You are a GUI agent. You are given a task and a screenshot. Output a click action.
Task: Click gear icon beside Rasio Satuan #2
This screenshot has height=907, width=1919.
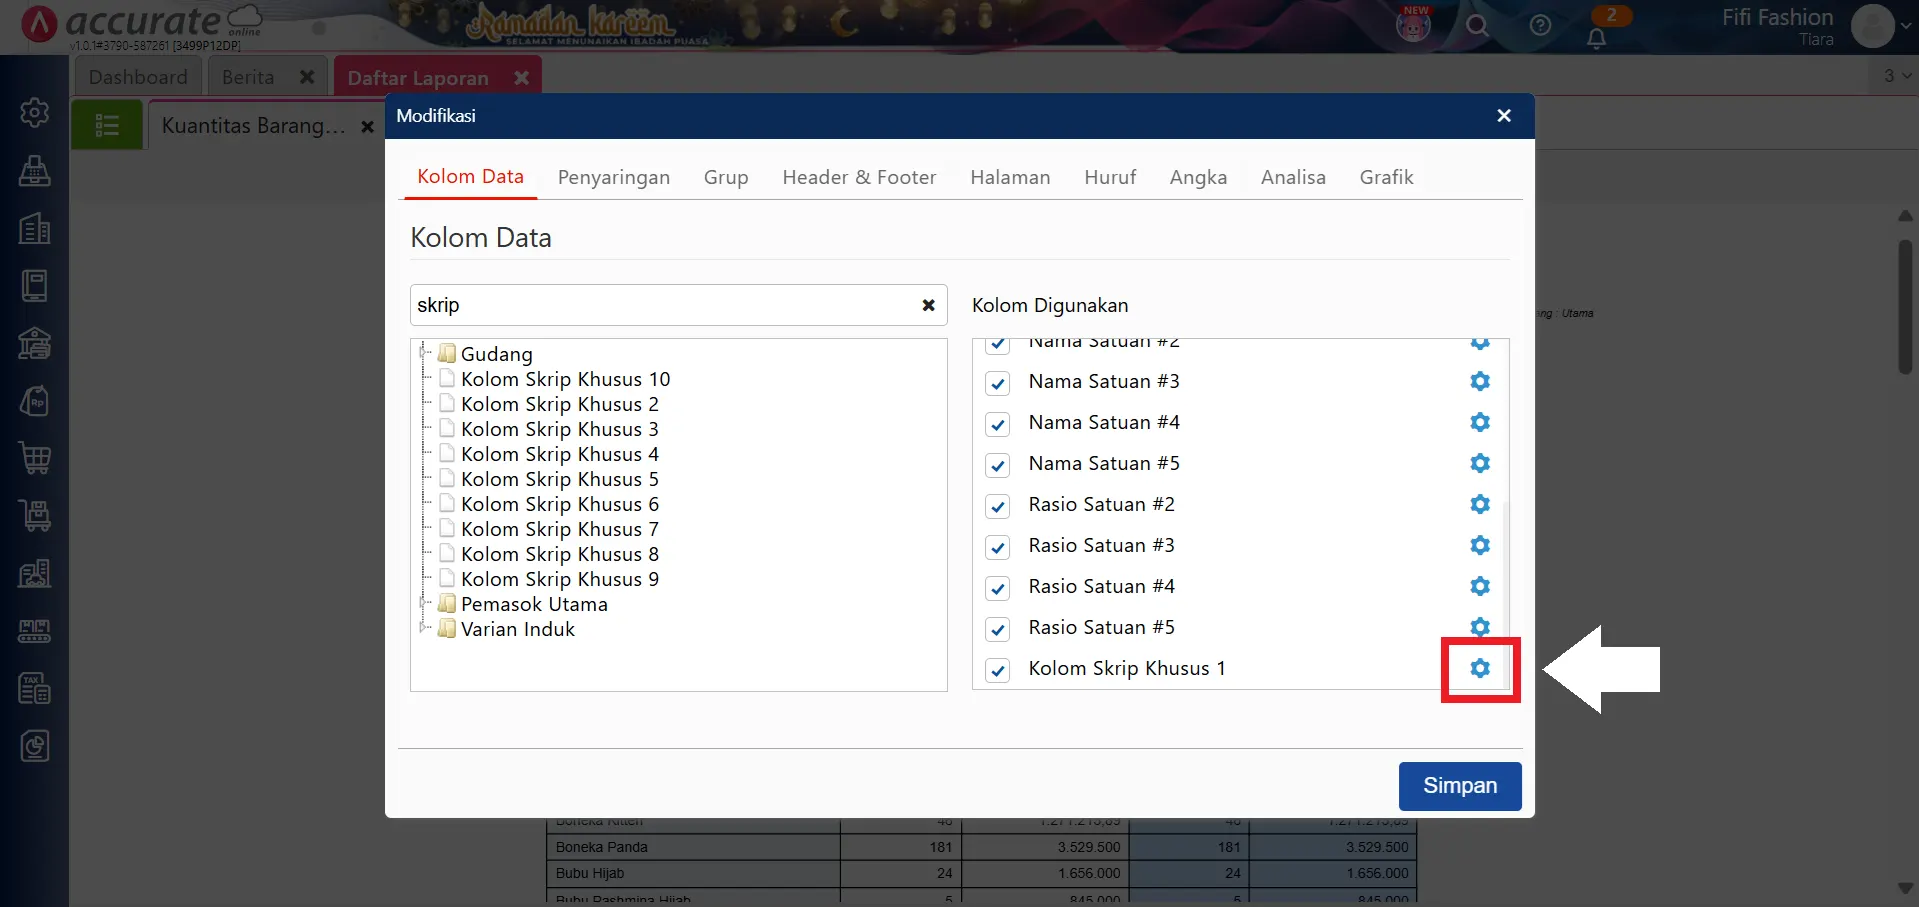pos(1480,504)
